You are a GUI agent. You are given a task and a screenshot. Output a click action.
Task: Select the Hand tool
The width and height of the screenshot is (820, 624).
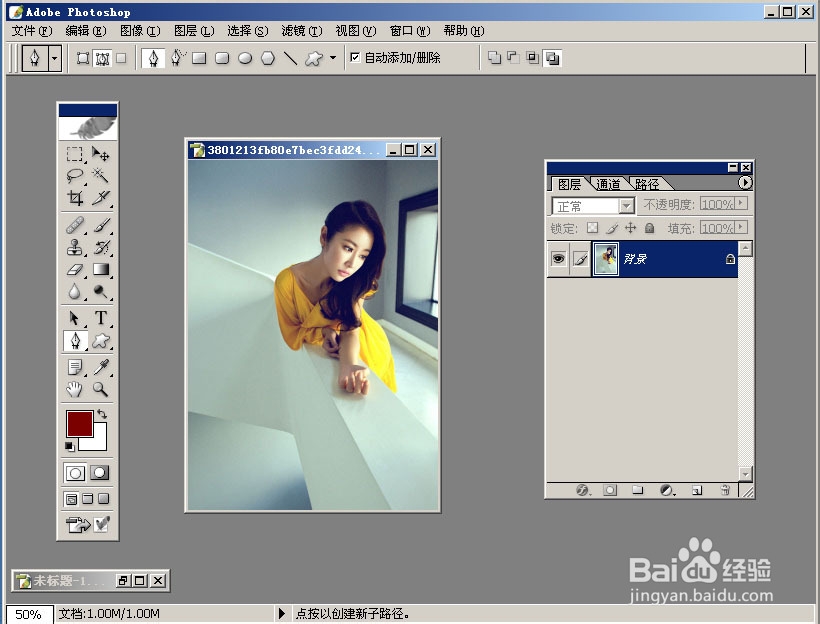click(75, 389)
